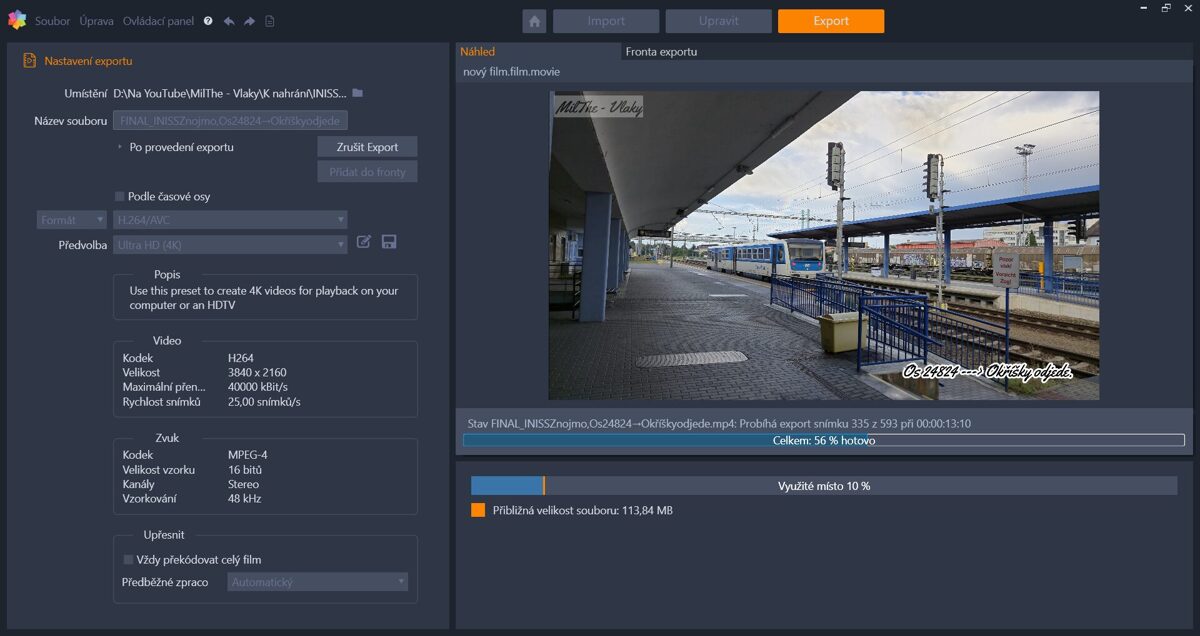Screen dimensions: 1200x636
Task: Click the save preset floppy disk icon
Action: 389,242
